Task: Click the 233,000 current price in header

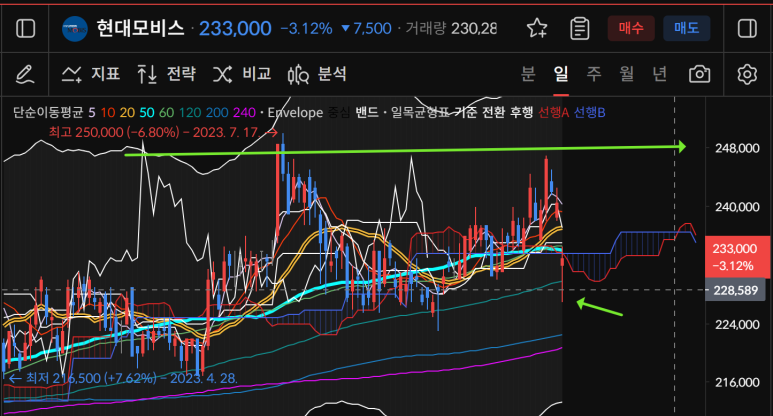Action: click(235, 29)
